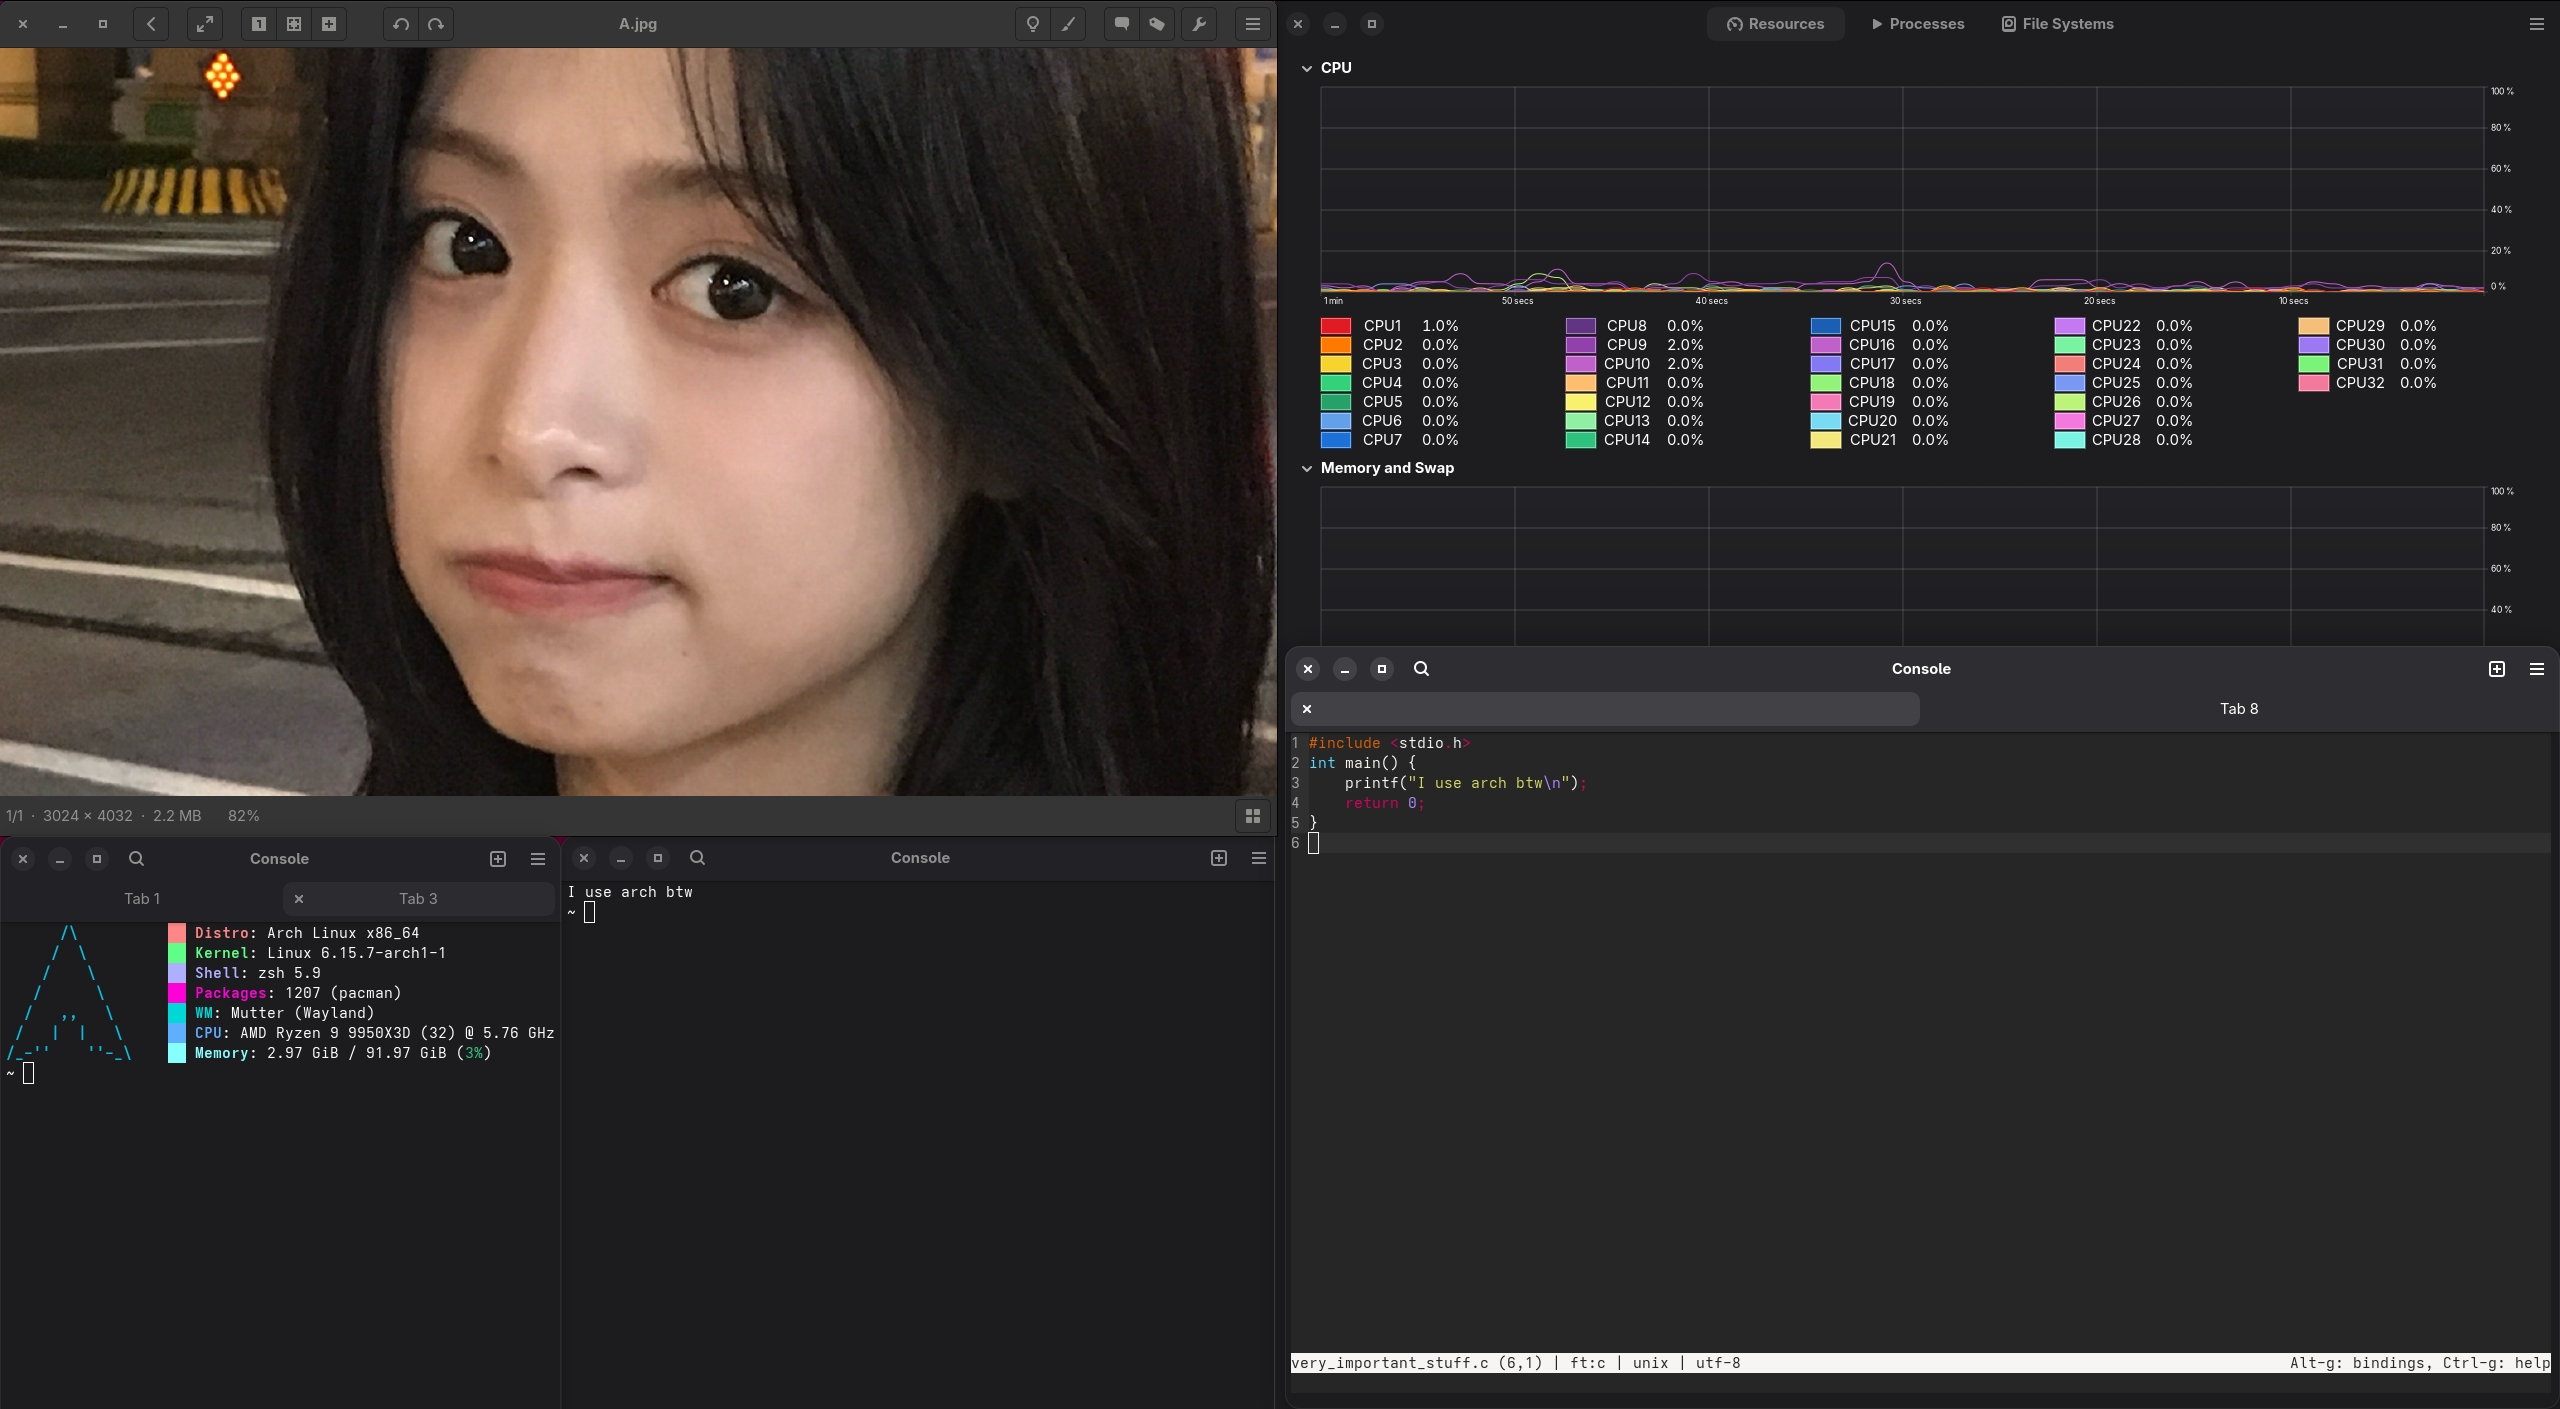2560x1409 pixels.
Task: Click the 'Distro: Arch Linux x86_64' line
Action: (x=307, y=933)
